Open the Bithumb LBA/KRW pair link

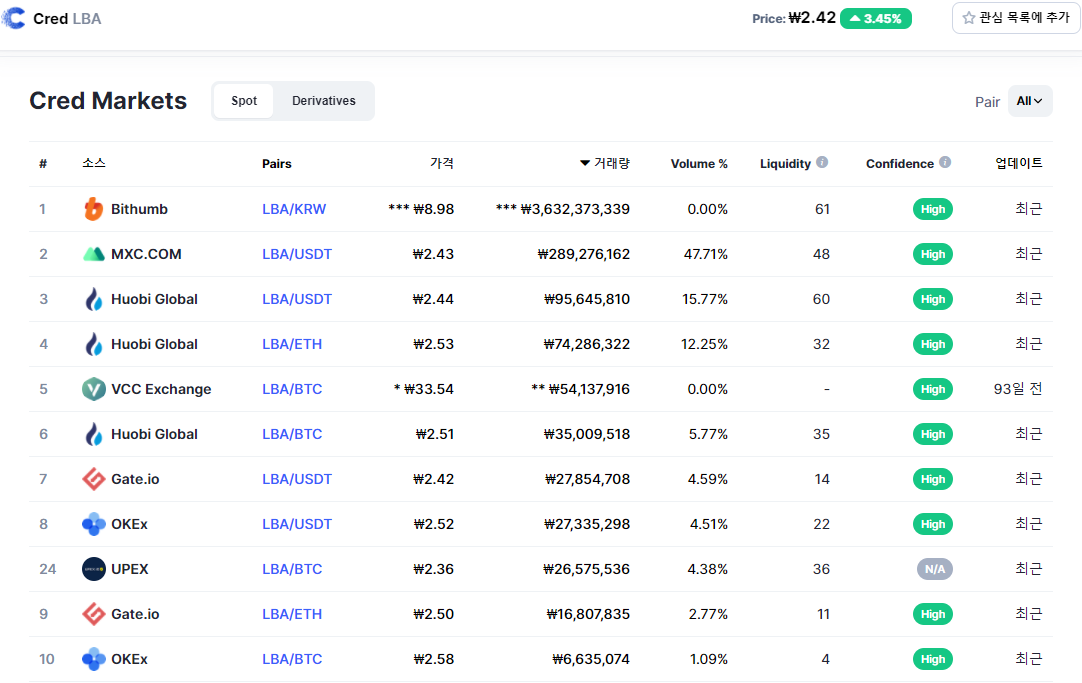[x=294, y=209]
